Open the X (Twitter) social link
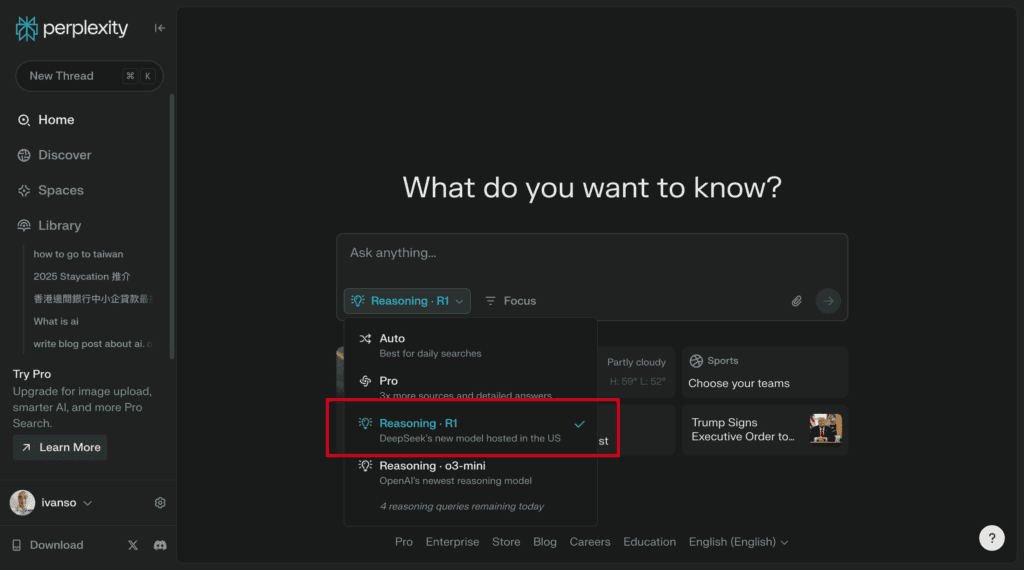This screenshot has height=570, width=1024. 133,545
